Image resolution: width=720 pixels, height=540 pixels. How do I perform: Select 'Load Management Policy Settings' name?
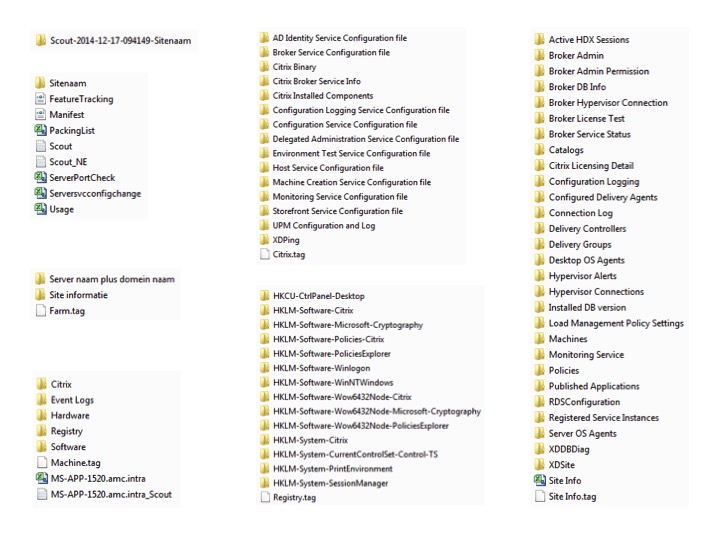pos(616,323)
